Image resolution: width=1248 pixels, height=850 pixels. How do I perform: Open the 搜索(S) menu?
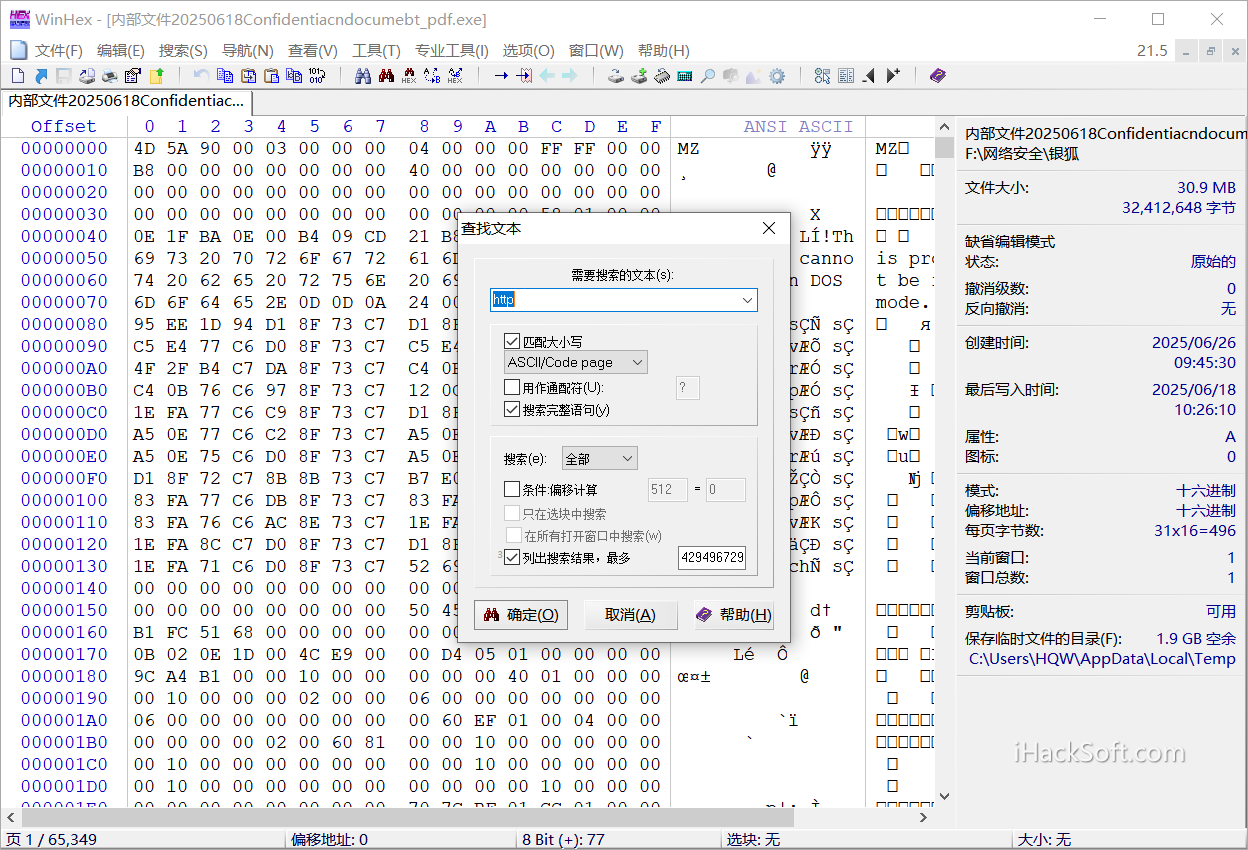(183, 51)
